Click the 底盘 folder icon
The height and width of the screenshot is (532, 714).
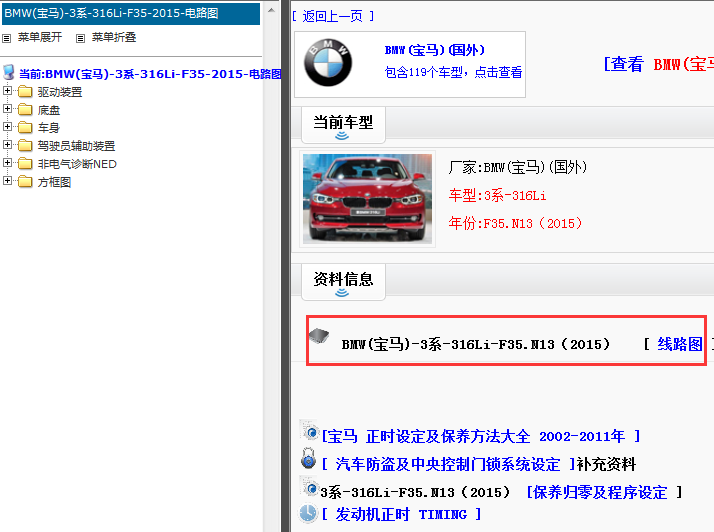tap(25, 110)
